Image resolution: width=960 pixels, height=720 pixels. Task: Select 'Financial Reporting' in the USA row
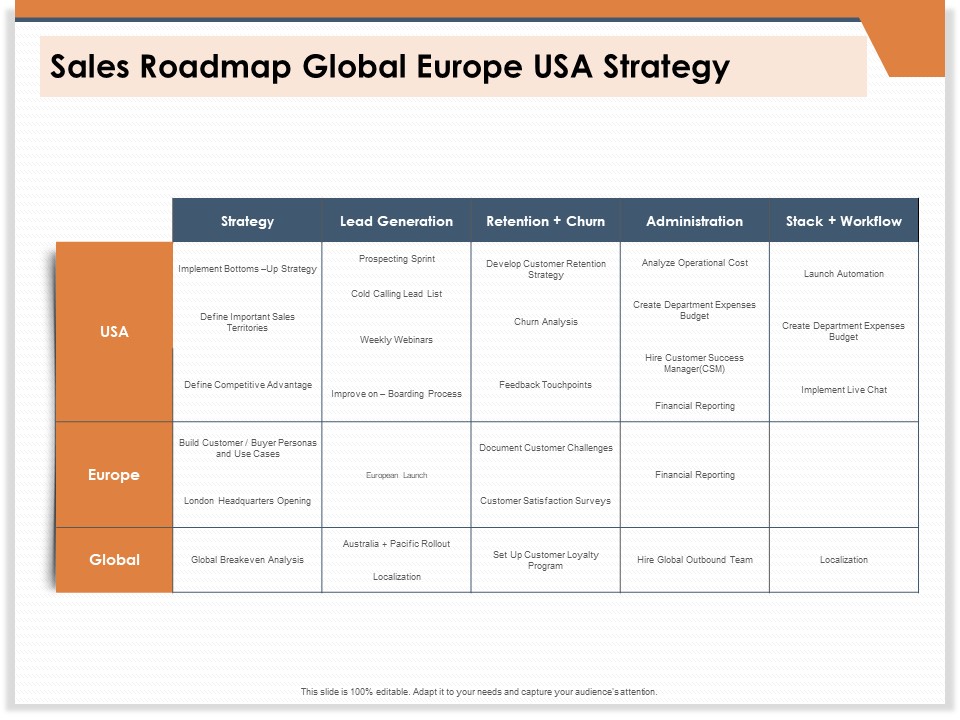point(694,406)
